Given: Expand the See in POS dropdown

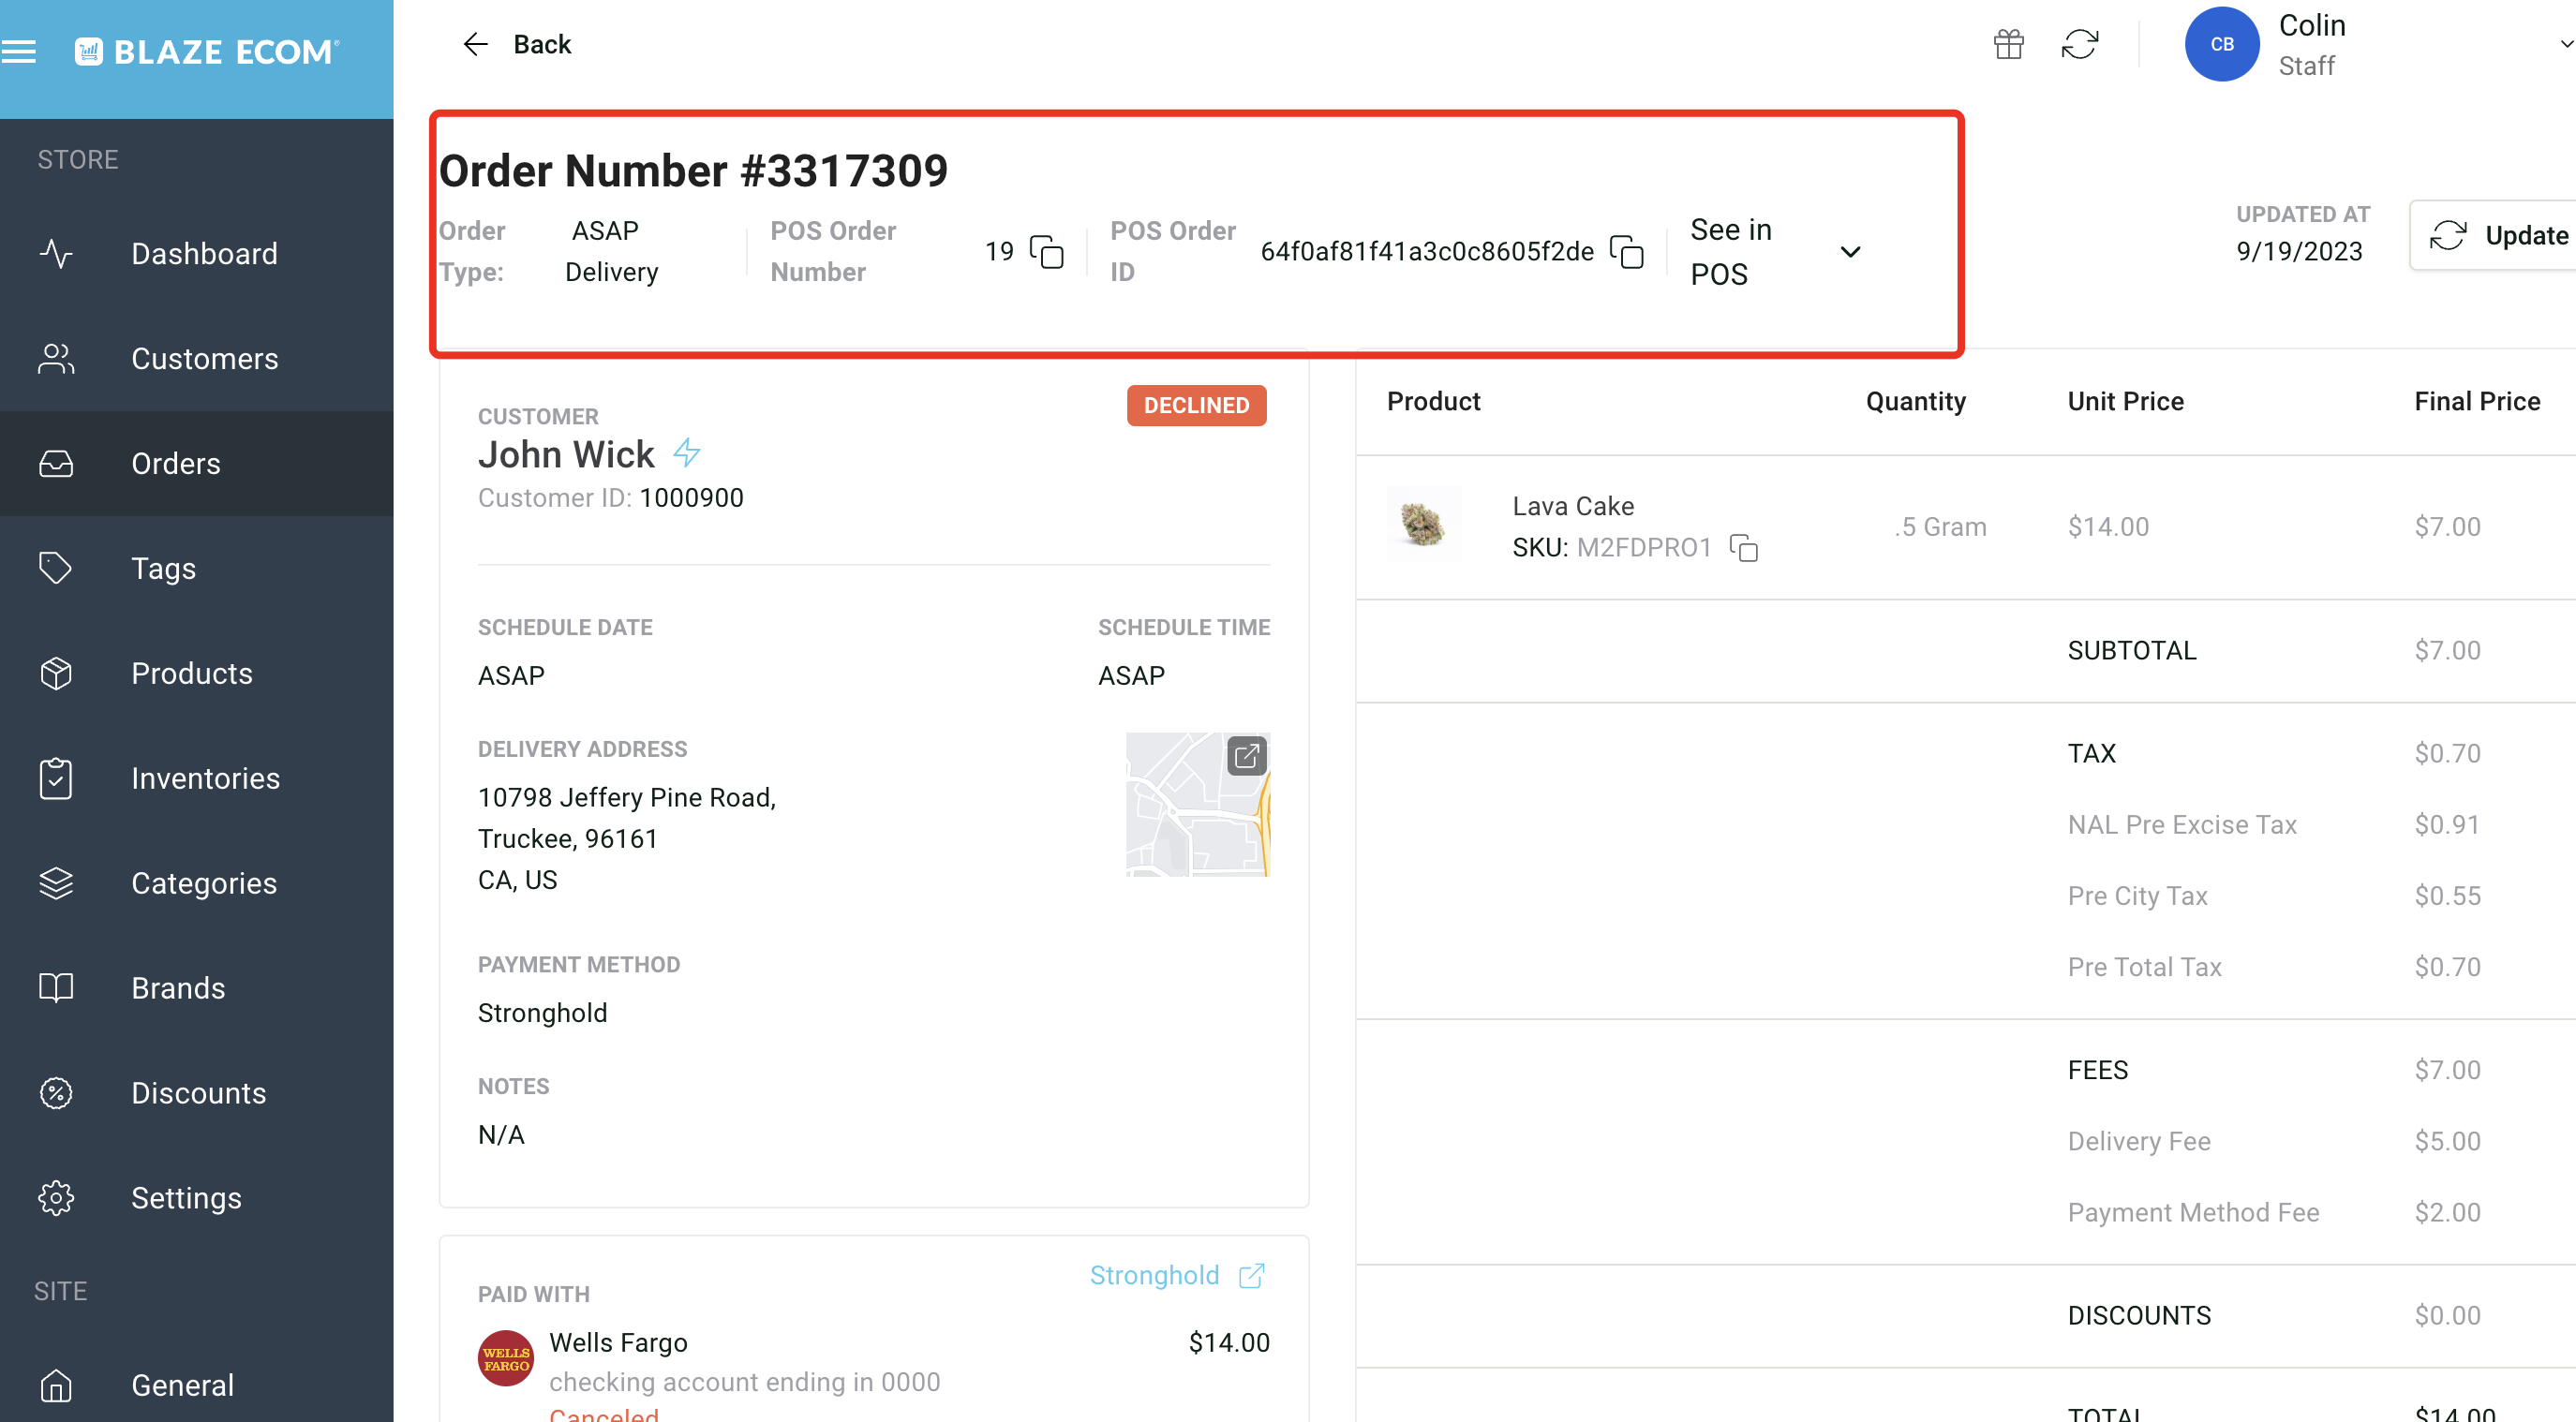Looking at the screenshot, I should [1850, 252].
